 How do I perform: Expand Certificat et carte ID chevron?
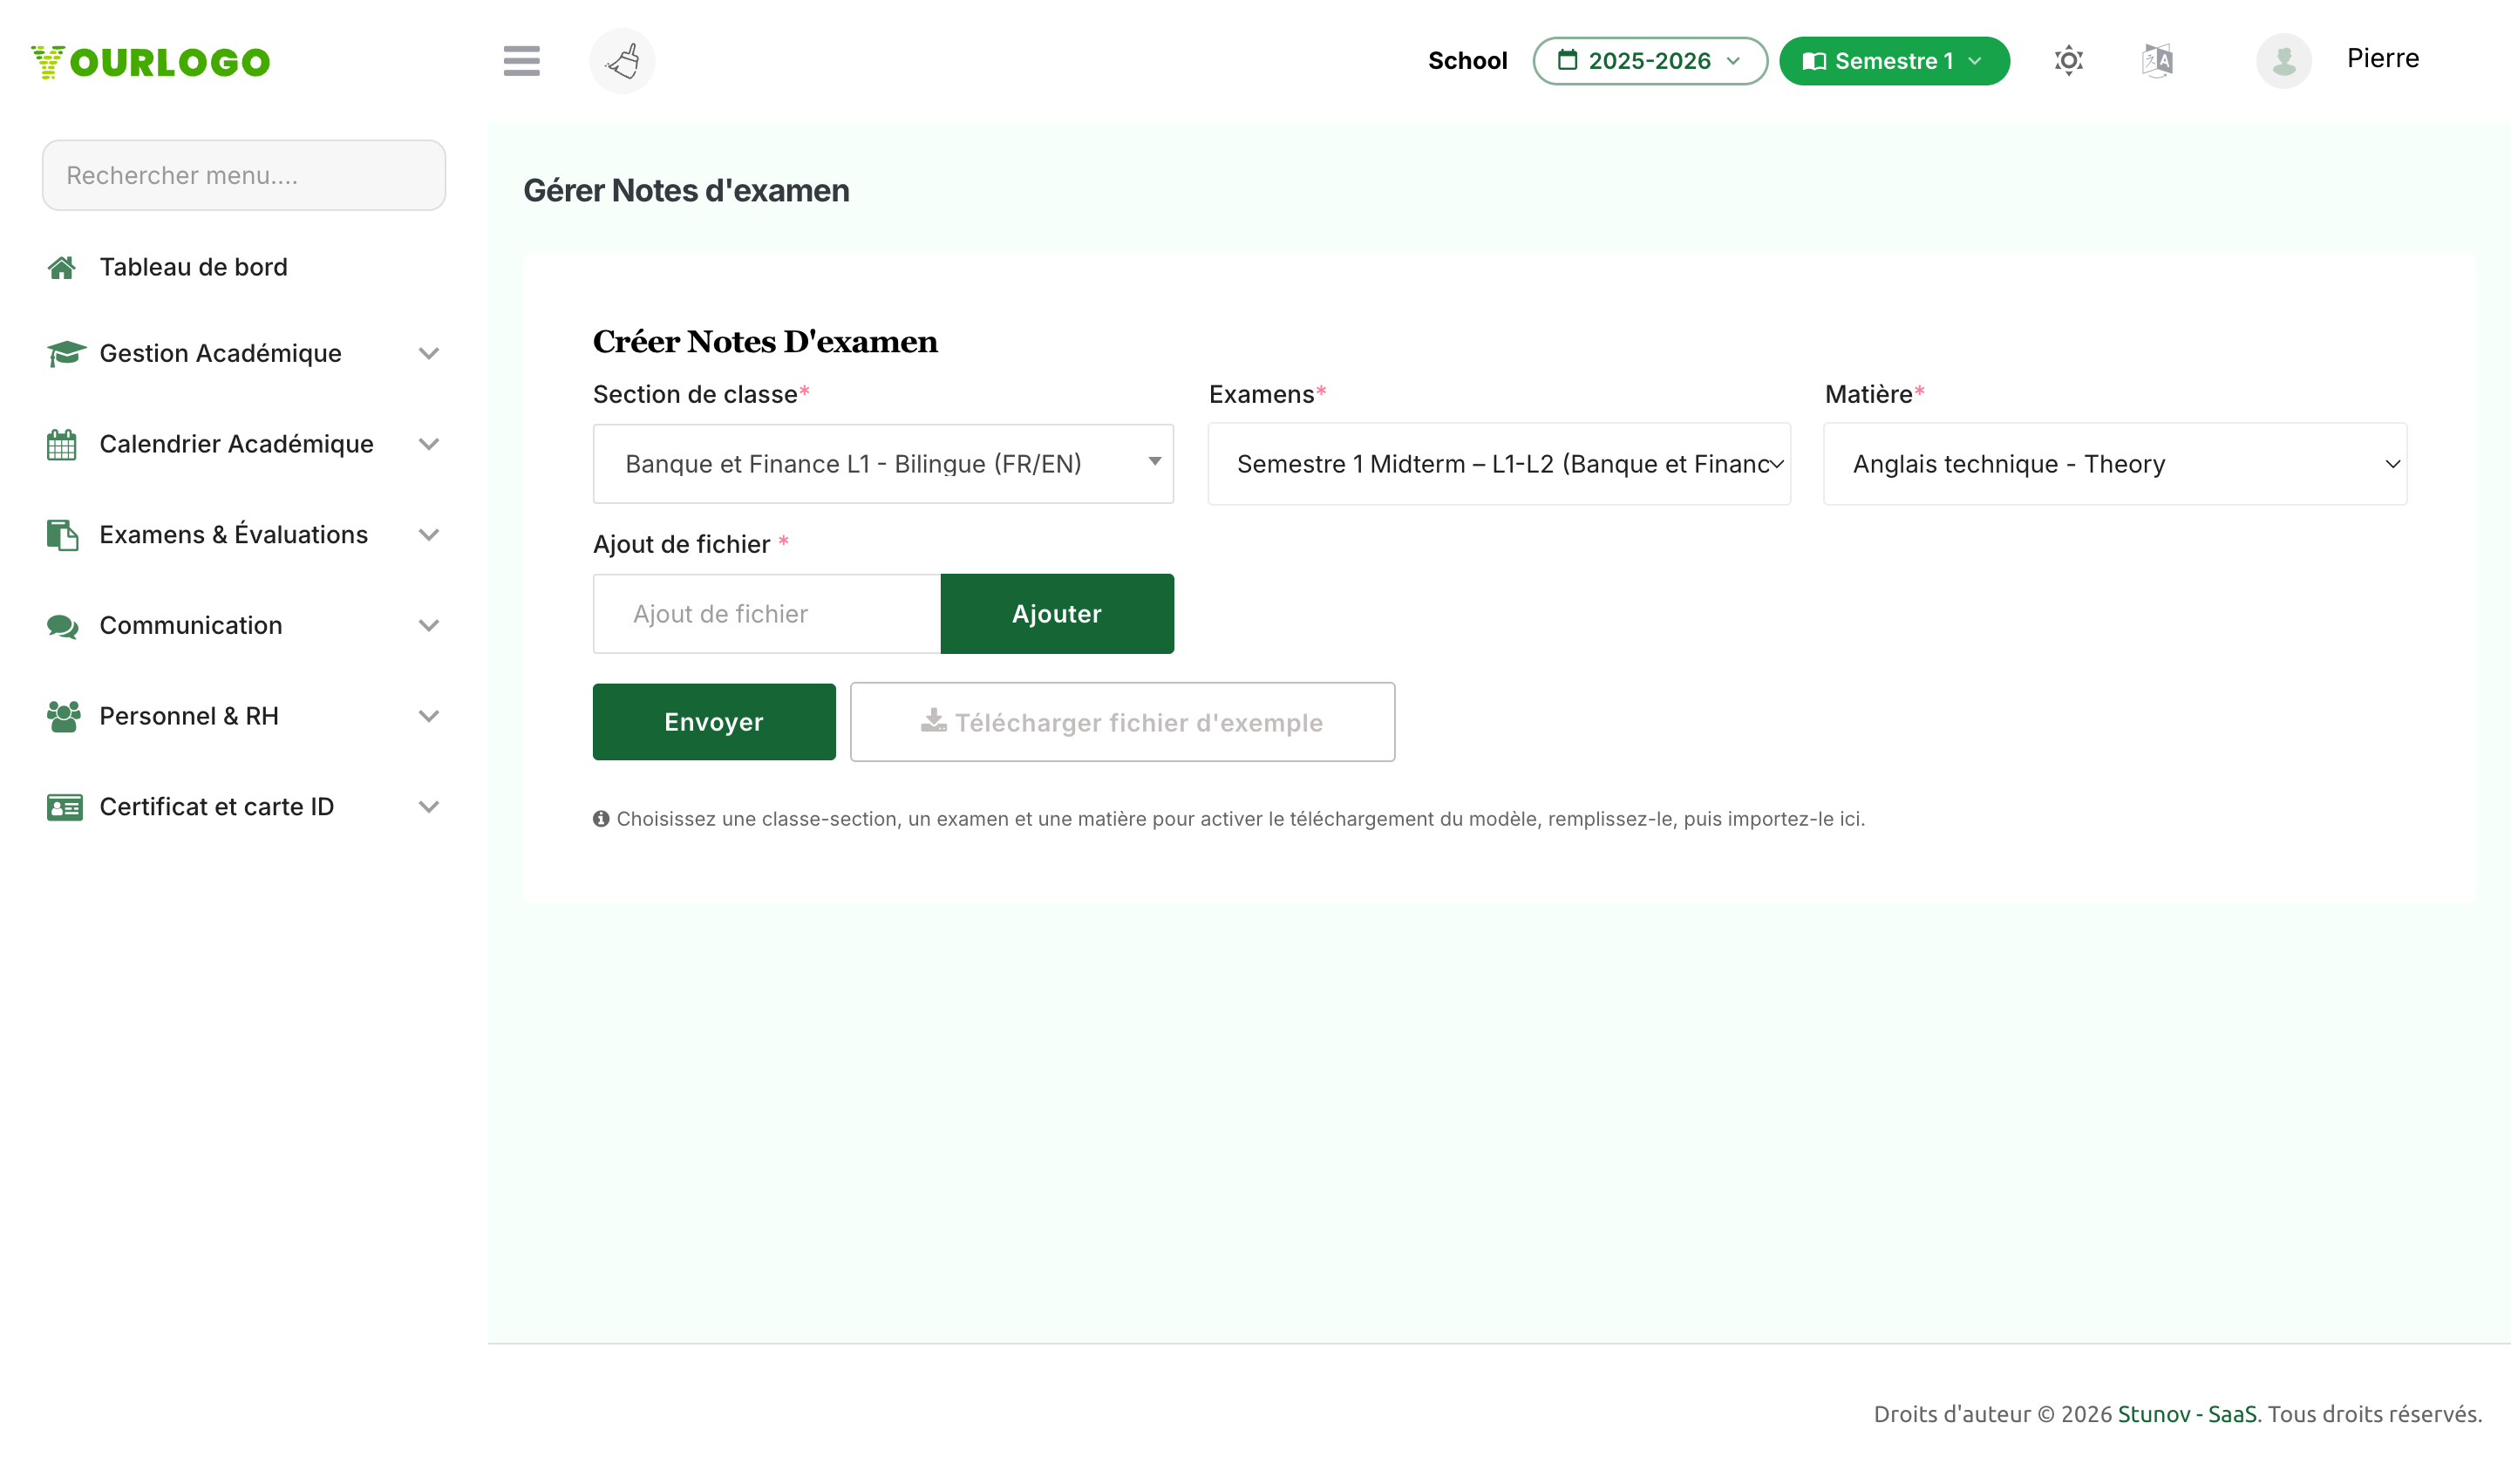point(428,807)
